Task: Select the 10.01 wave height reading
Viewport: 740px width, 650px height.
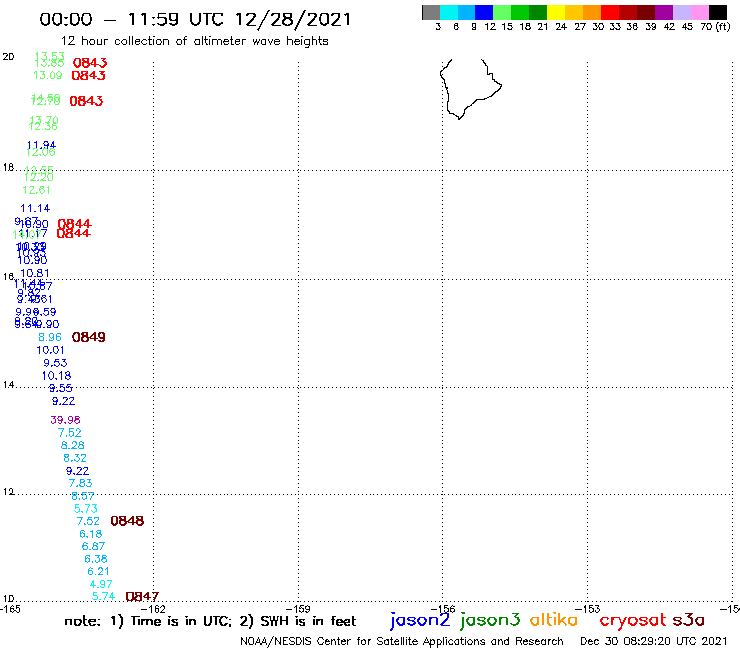Action: pyautogui.click(x=50, y=350)
